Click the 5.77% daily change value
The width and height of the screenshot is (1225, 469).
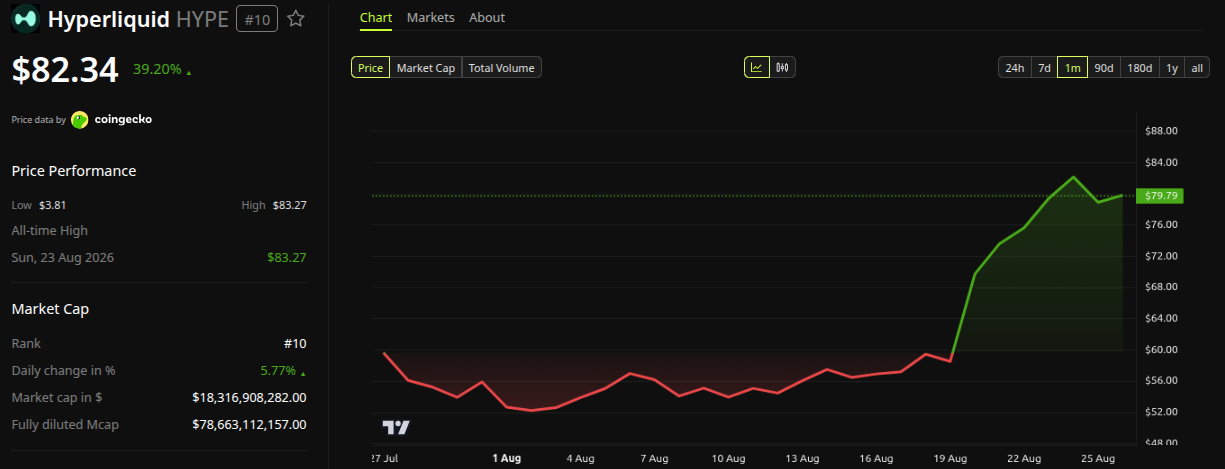pos(278,371)
